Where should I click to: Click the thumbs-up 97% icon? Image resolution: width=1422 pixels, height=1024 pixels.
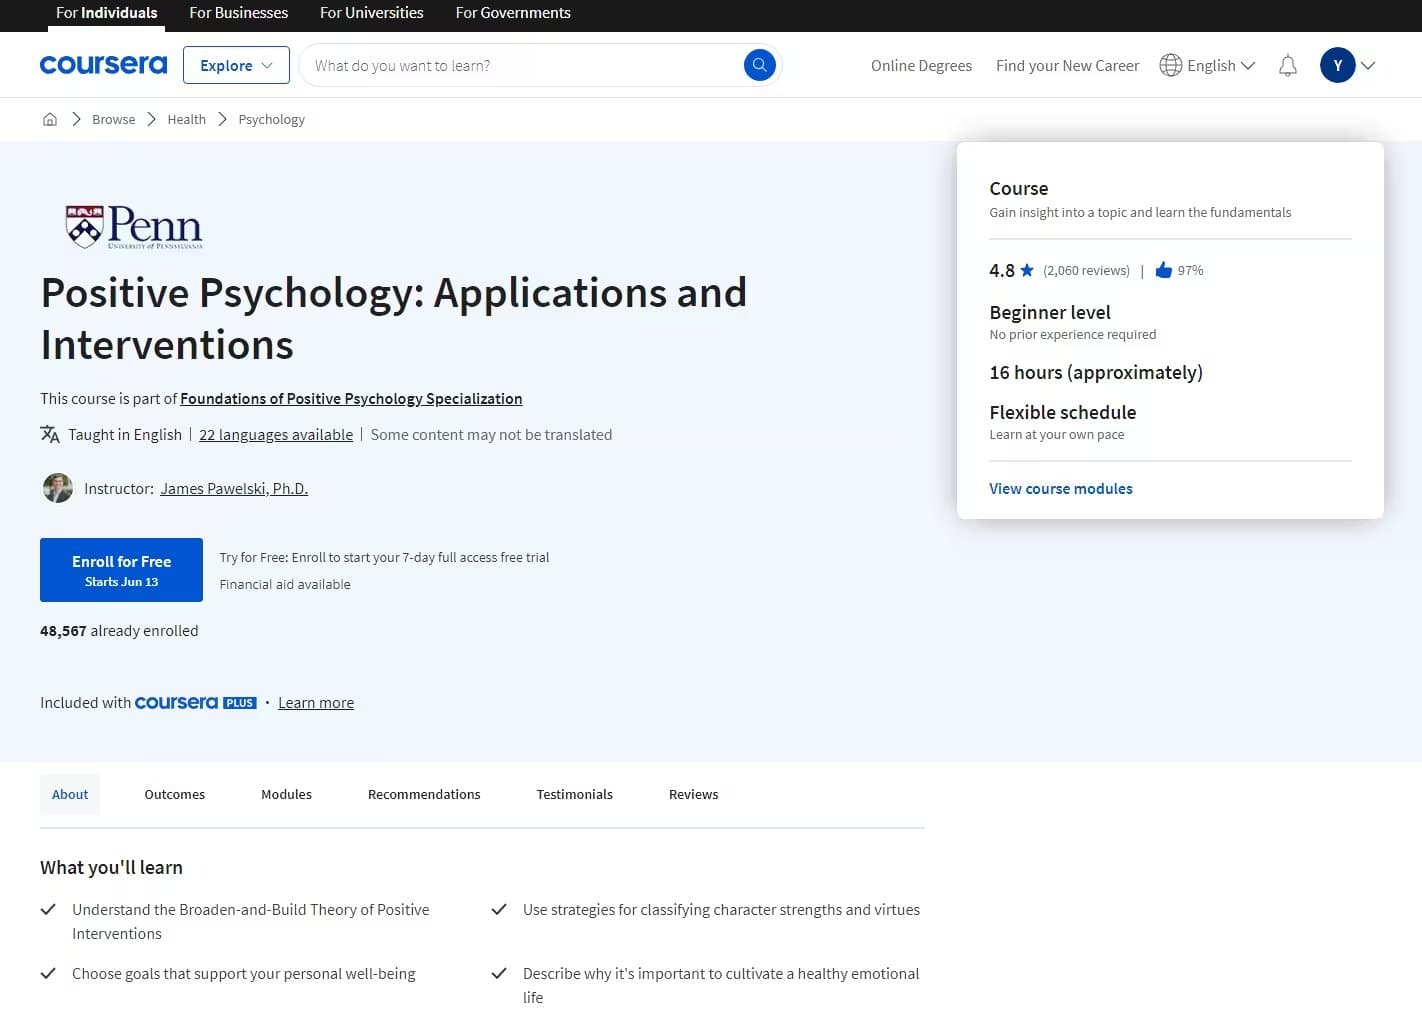(1163, 270)
